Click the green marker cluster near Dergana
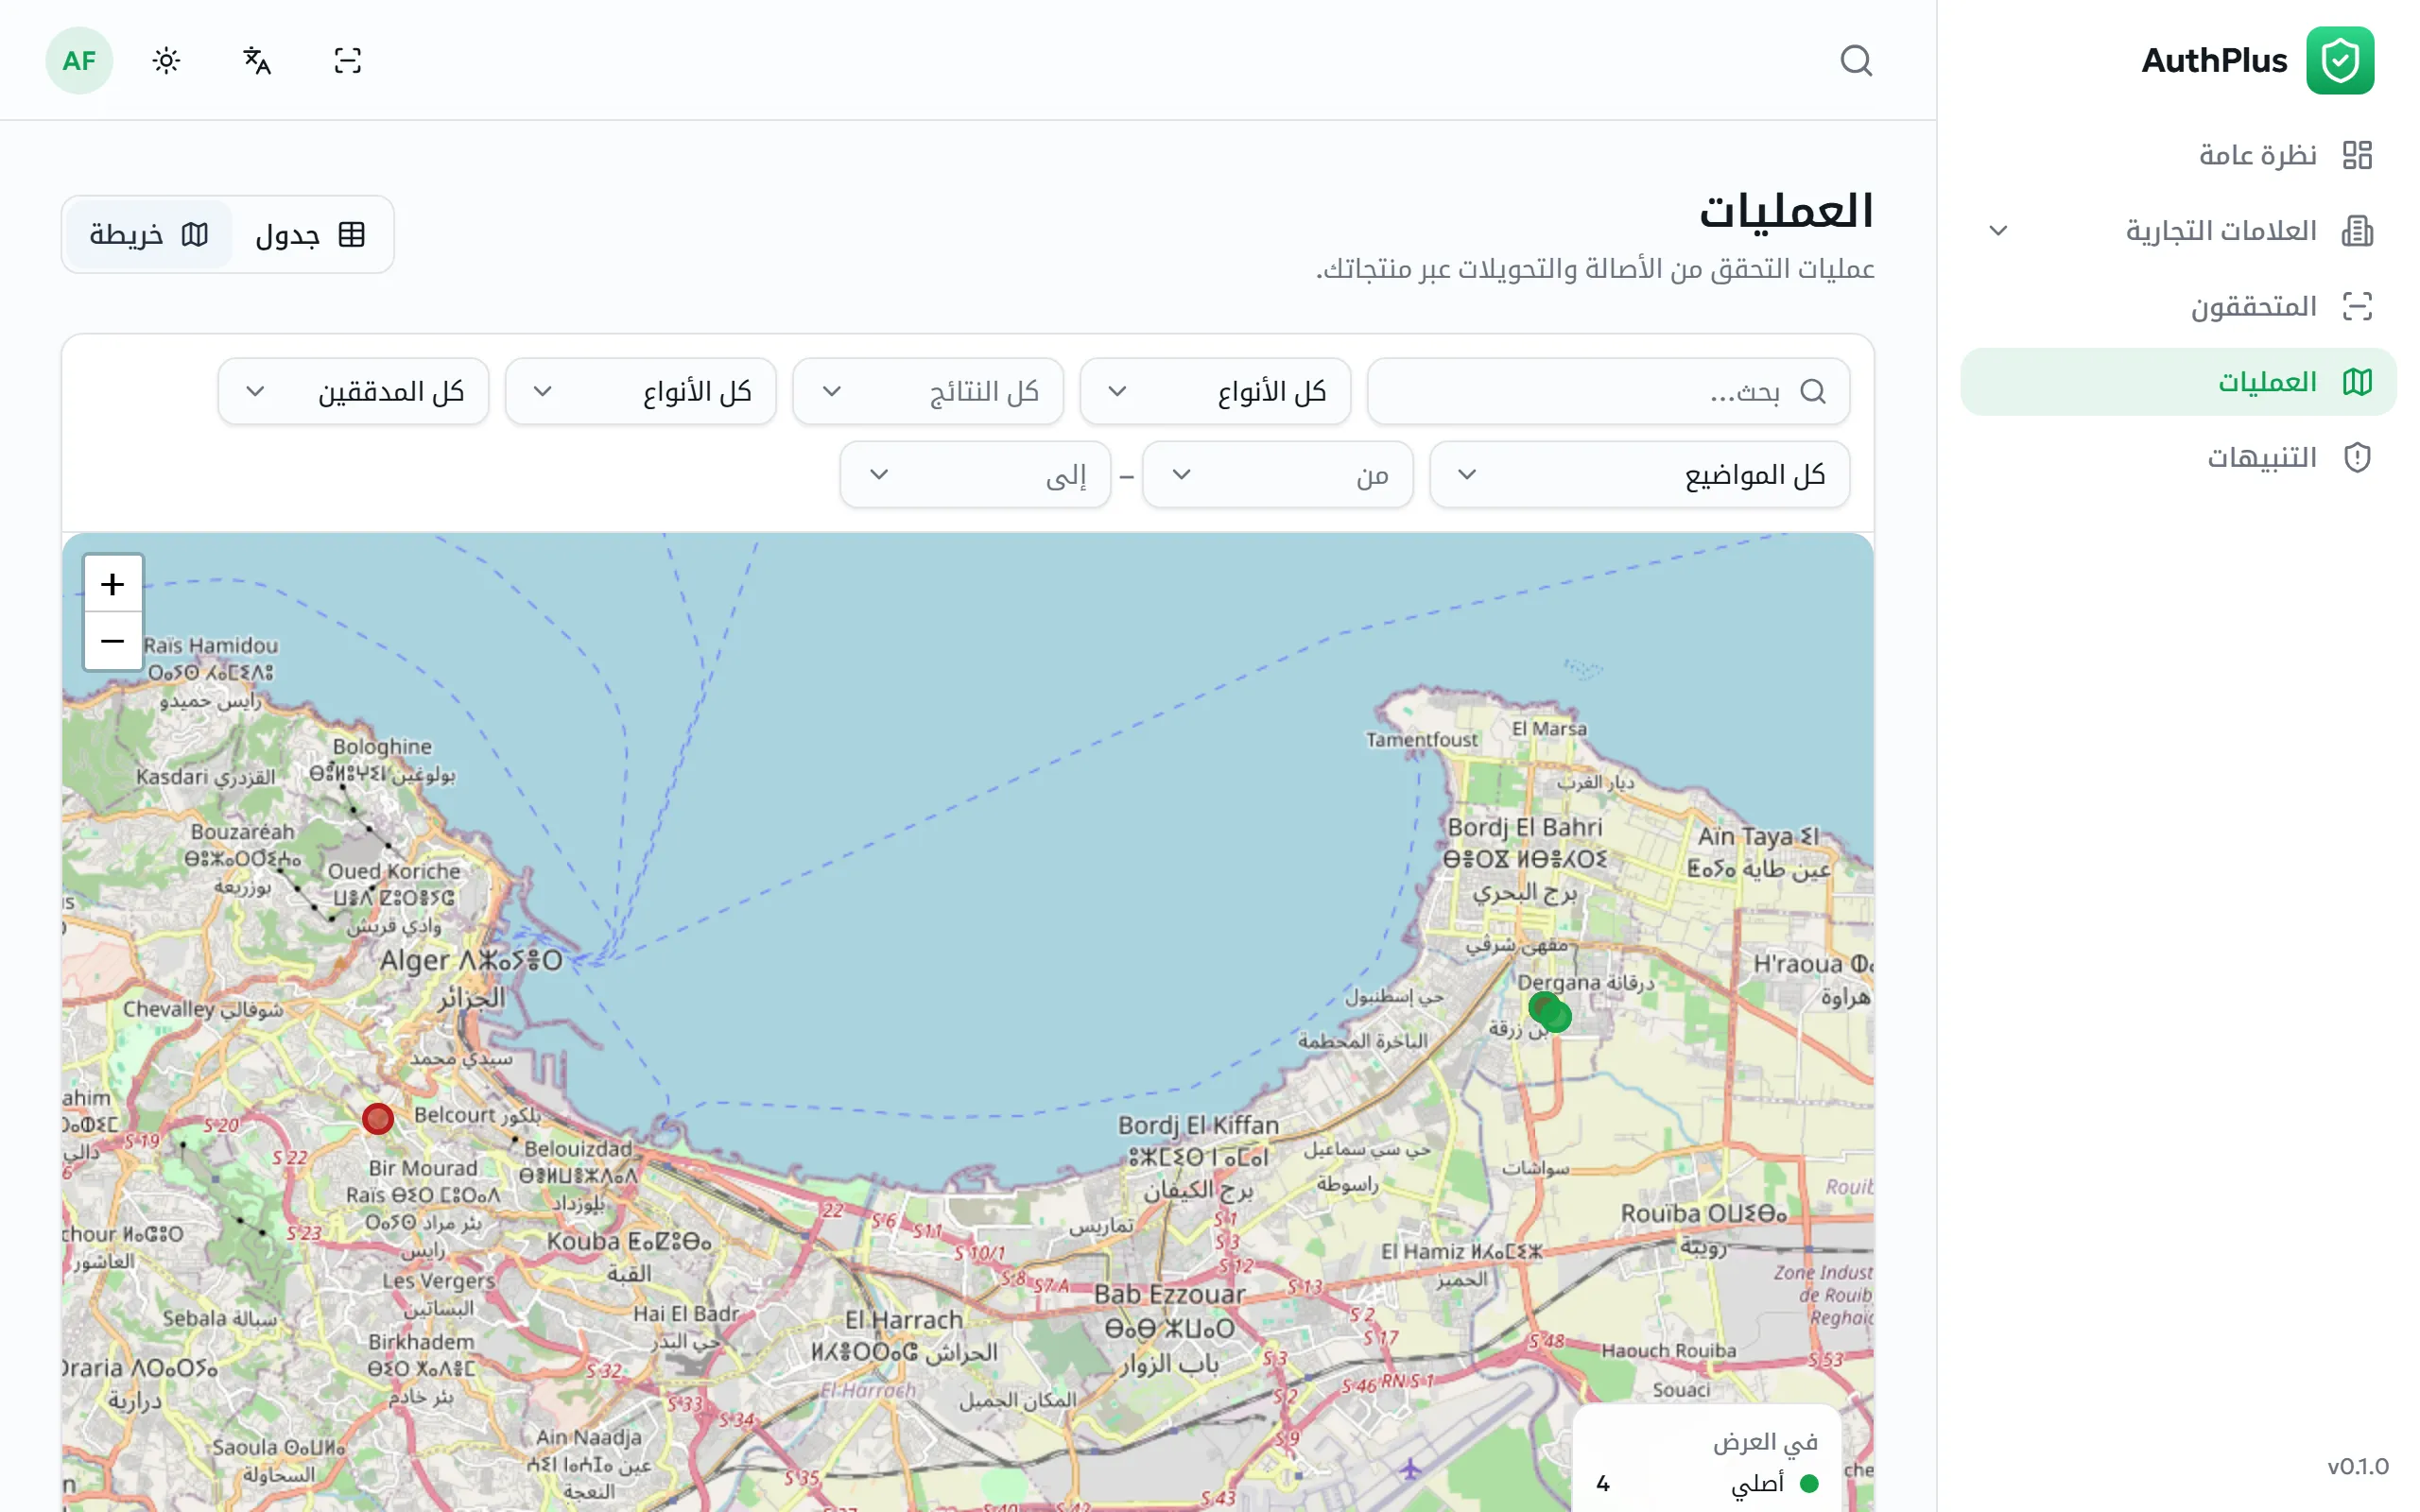 click(x=1550, y=1012)
